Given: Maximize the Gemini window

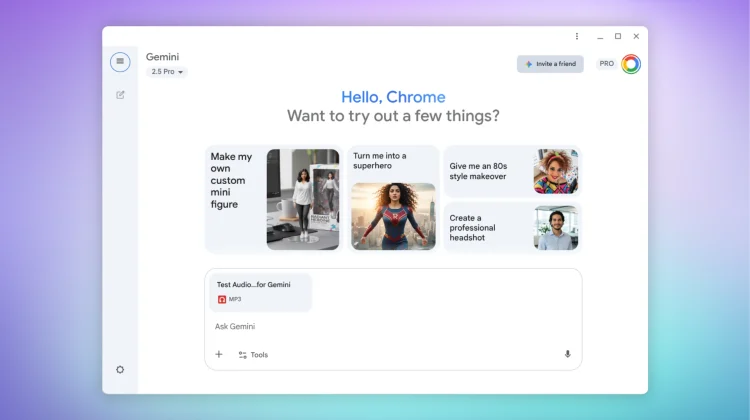Looking at the screenshot, I should pos(617,36).
